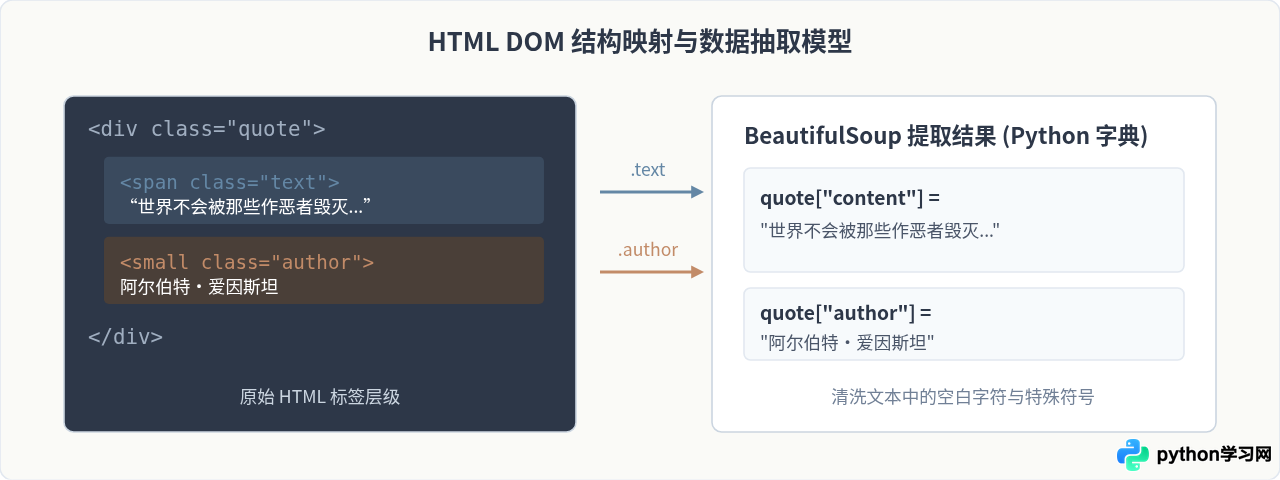Screen dimensions: 1280x480
Task: Click the value '"阿尔伯特・爱因斯坦"' in the result card
Action: [x=847, y=343]
